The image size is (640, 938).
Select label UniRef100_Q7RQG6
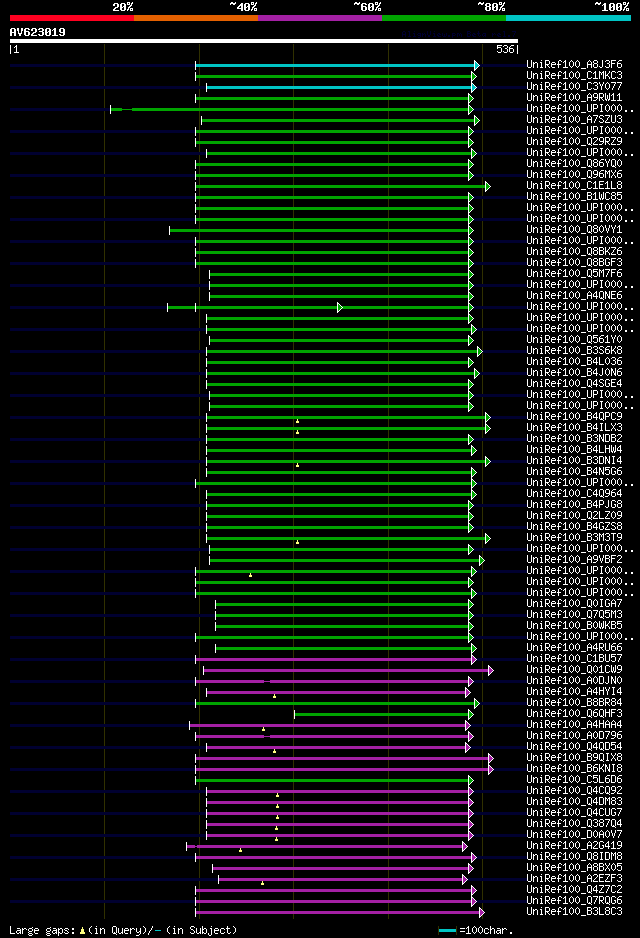(574, 900)
